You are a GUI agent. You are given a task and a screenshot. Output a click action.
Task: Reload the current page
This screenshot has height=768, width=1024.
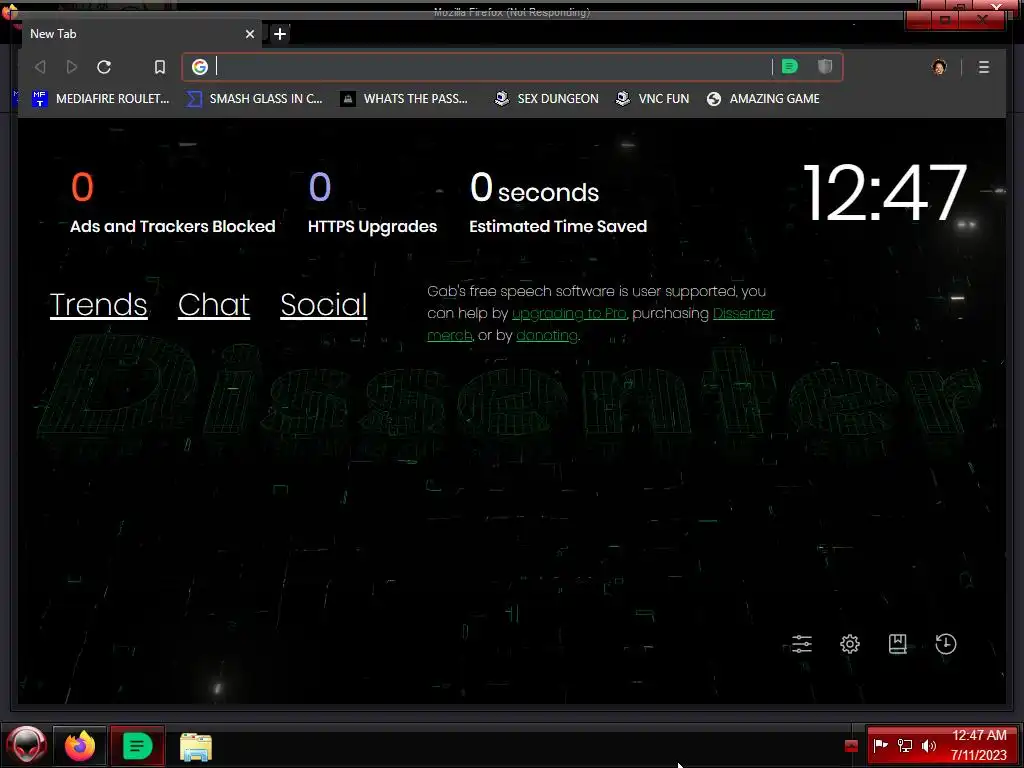point(104,67)
